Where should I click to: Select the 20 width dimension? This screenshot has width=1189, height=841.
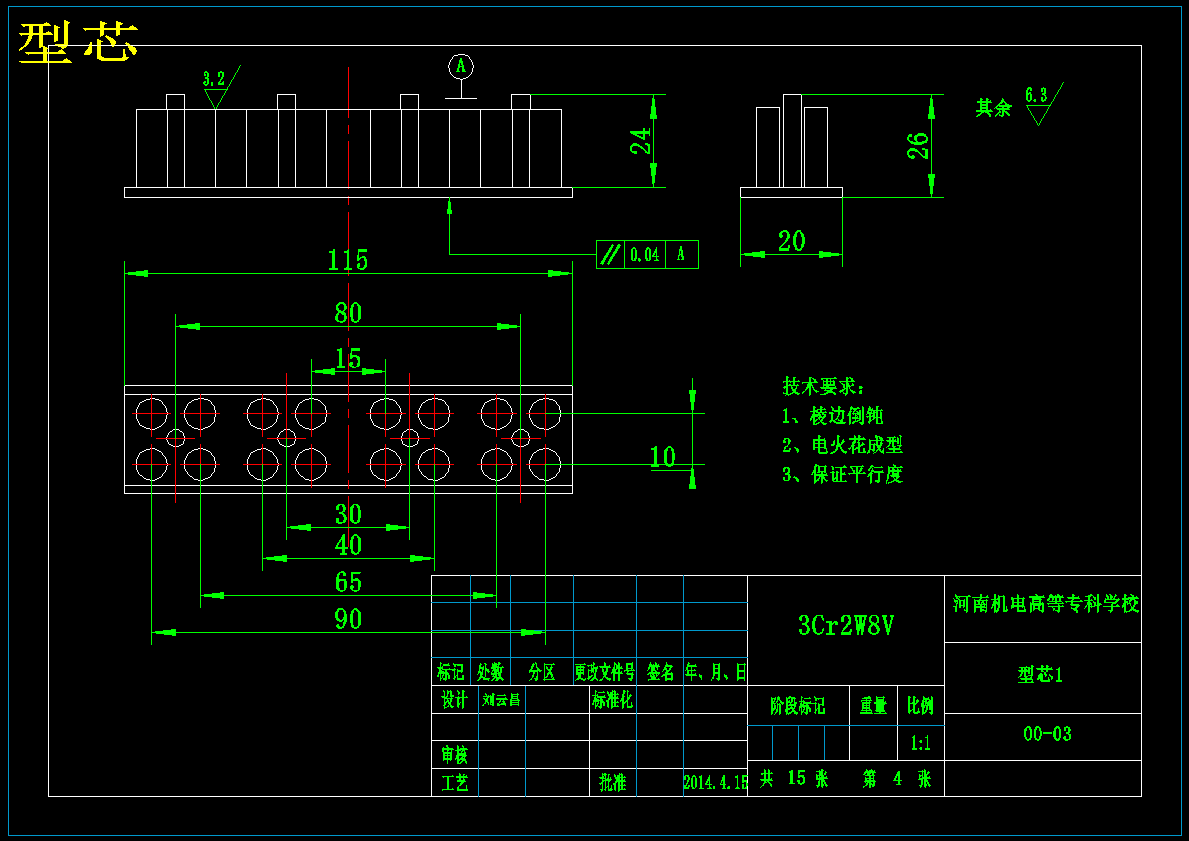(791, 241)
